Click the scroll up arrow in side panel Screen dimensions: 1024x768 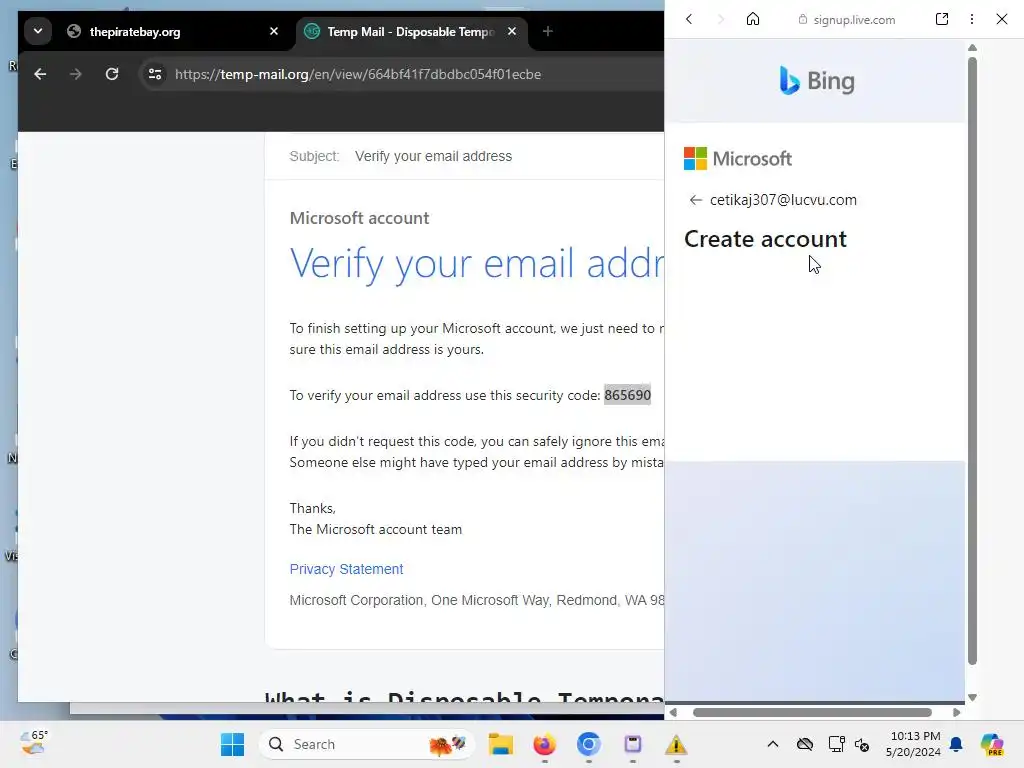coord(972,48)
